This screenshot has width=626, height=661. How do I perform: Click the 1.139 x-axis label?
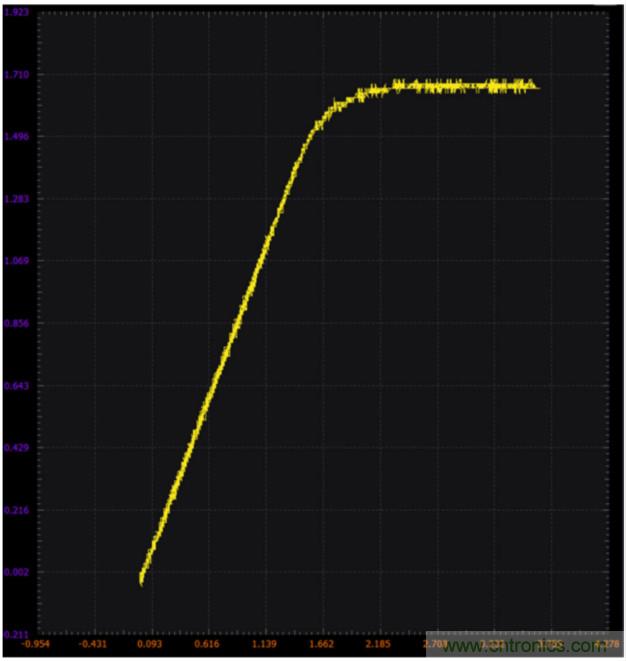(264, 645)
